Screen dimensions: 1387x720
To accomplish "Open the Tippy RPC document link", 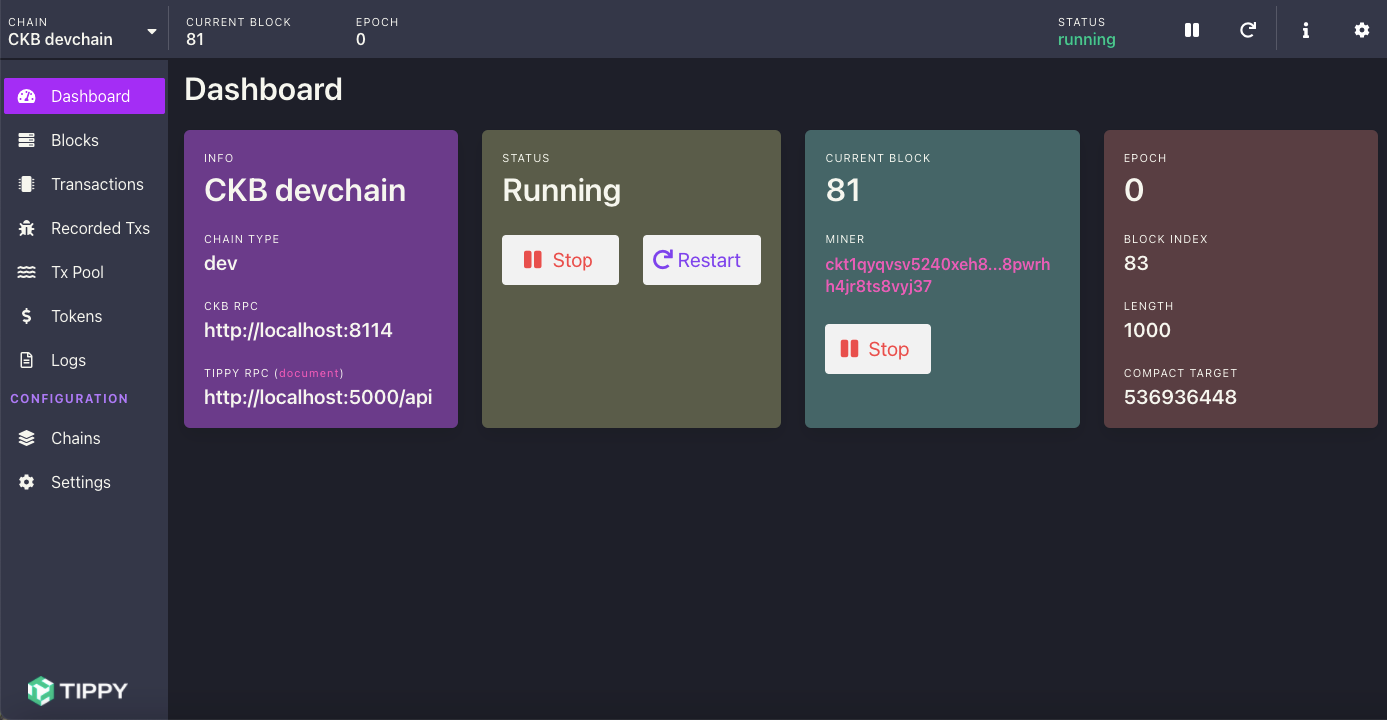I will [x=308, y=373].
